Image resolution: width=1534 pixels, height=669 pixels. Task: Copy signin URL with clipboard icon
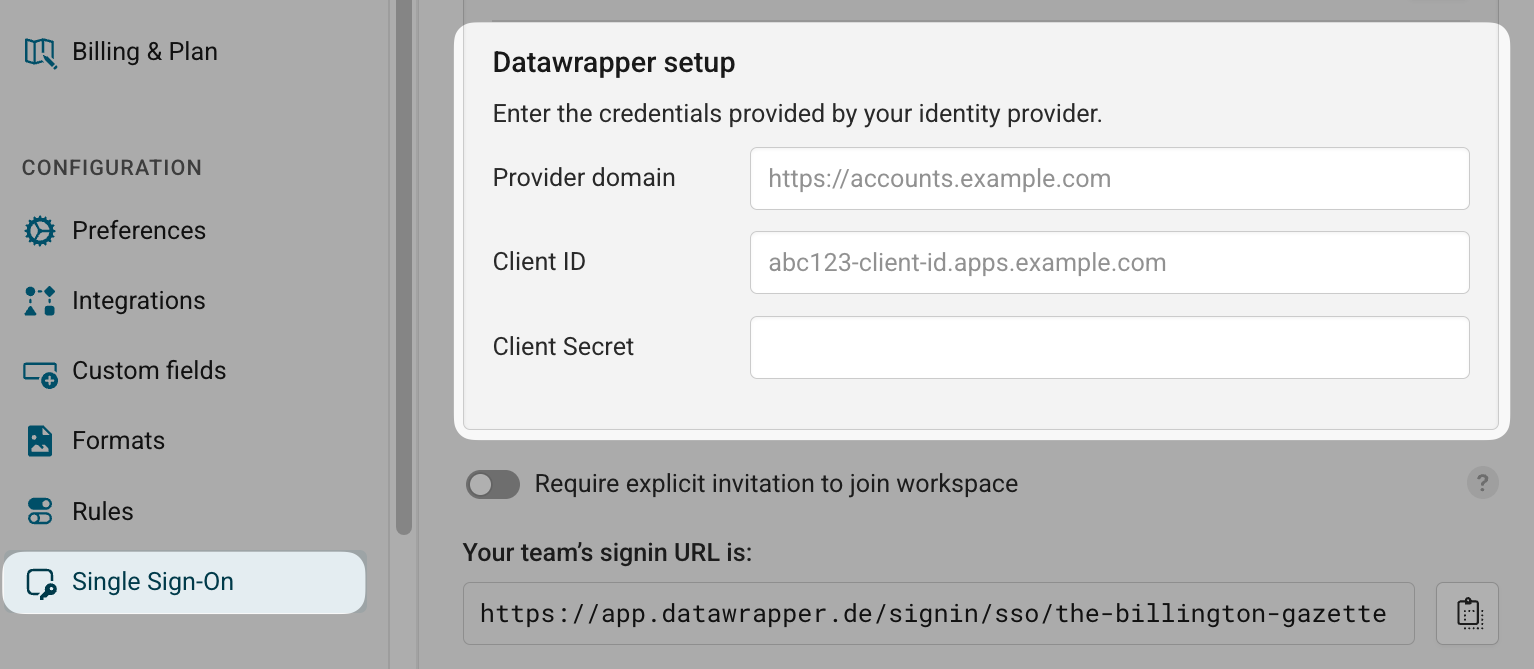click(1467, 613)
